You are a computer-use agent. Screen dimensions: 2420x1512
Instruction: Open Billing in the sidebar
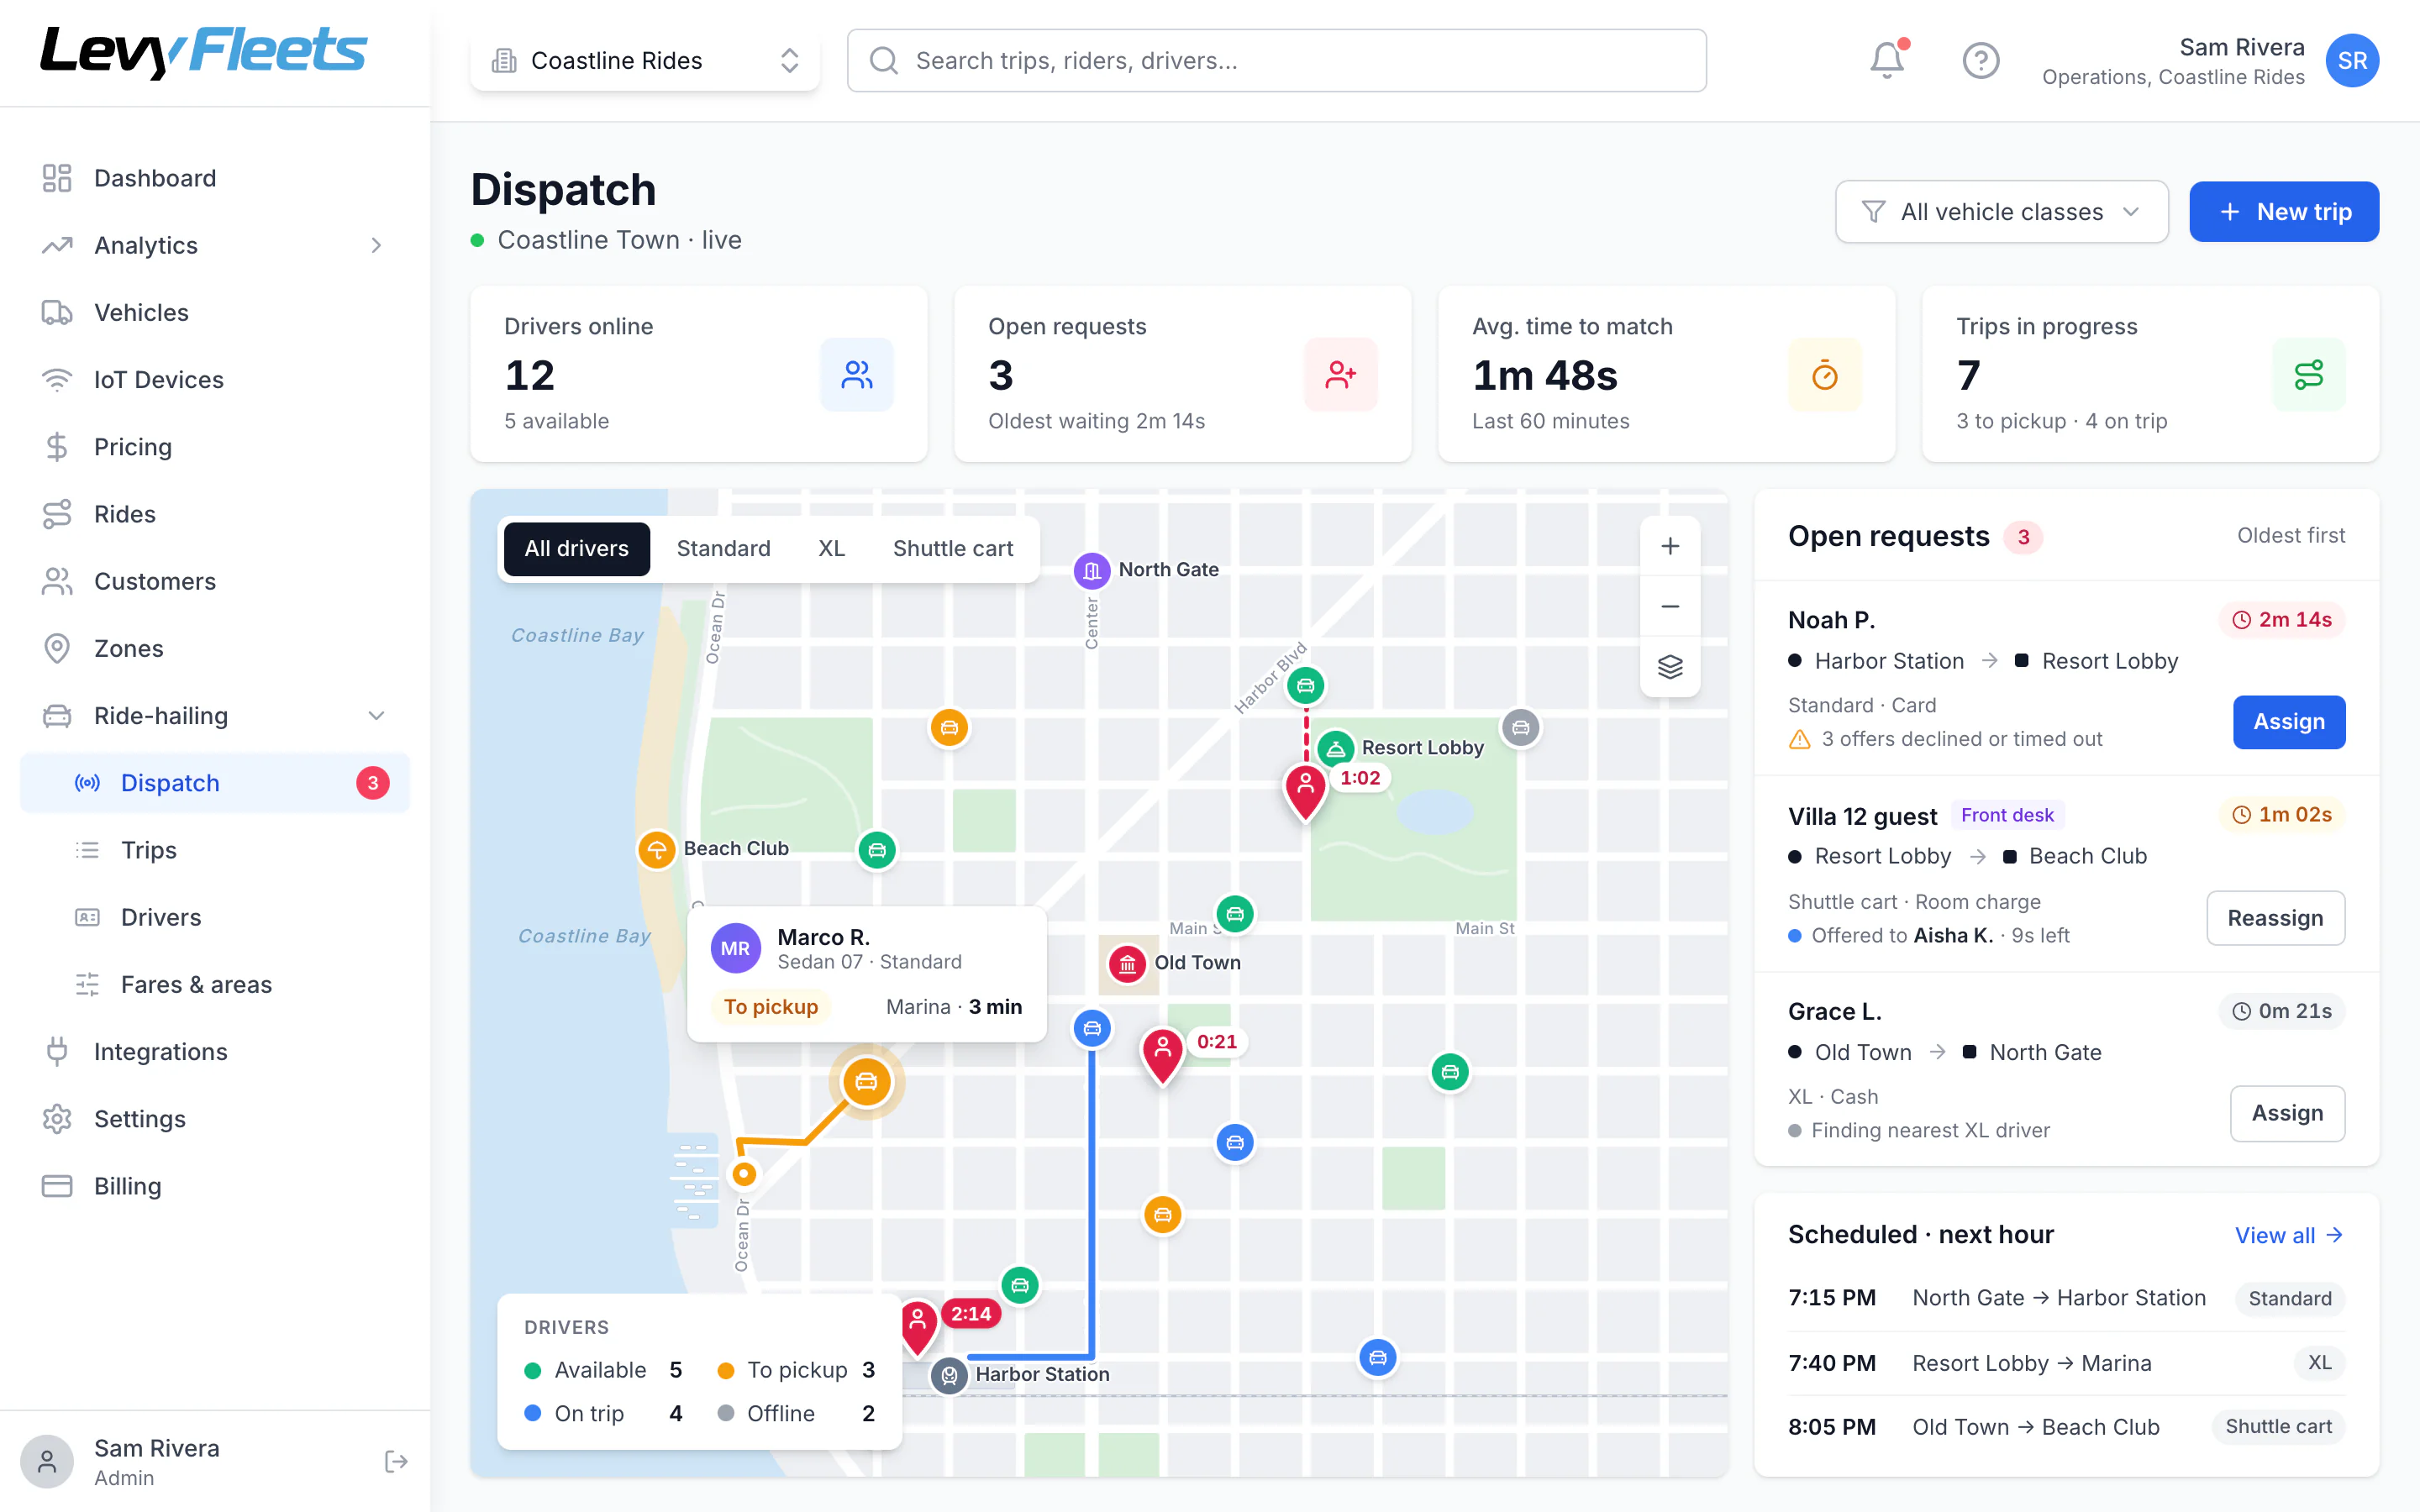point(215,1186)
